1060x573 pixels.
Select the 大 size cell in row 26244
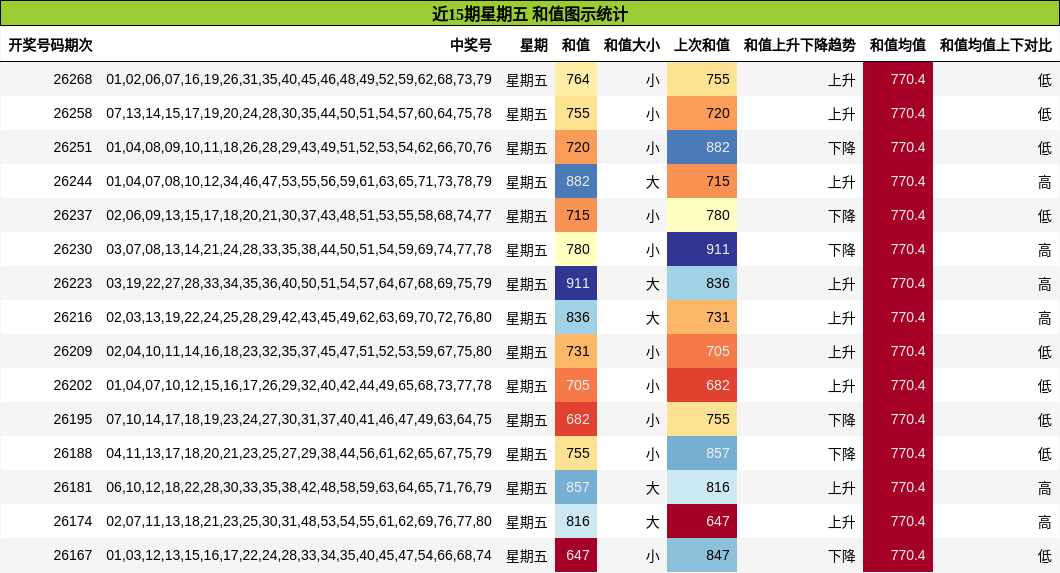[652, 182]
